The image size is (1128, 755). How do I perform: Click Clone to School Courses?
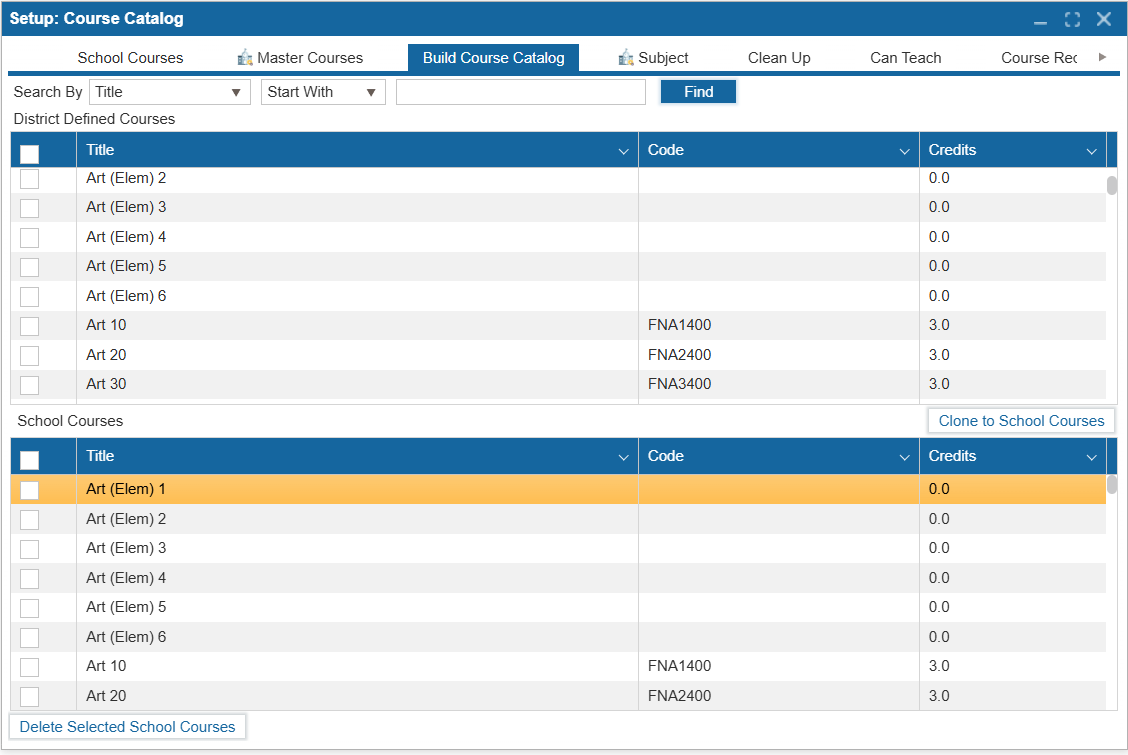[1020, 420]
